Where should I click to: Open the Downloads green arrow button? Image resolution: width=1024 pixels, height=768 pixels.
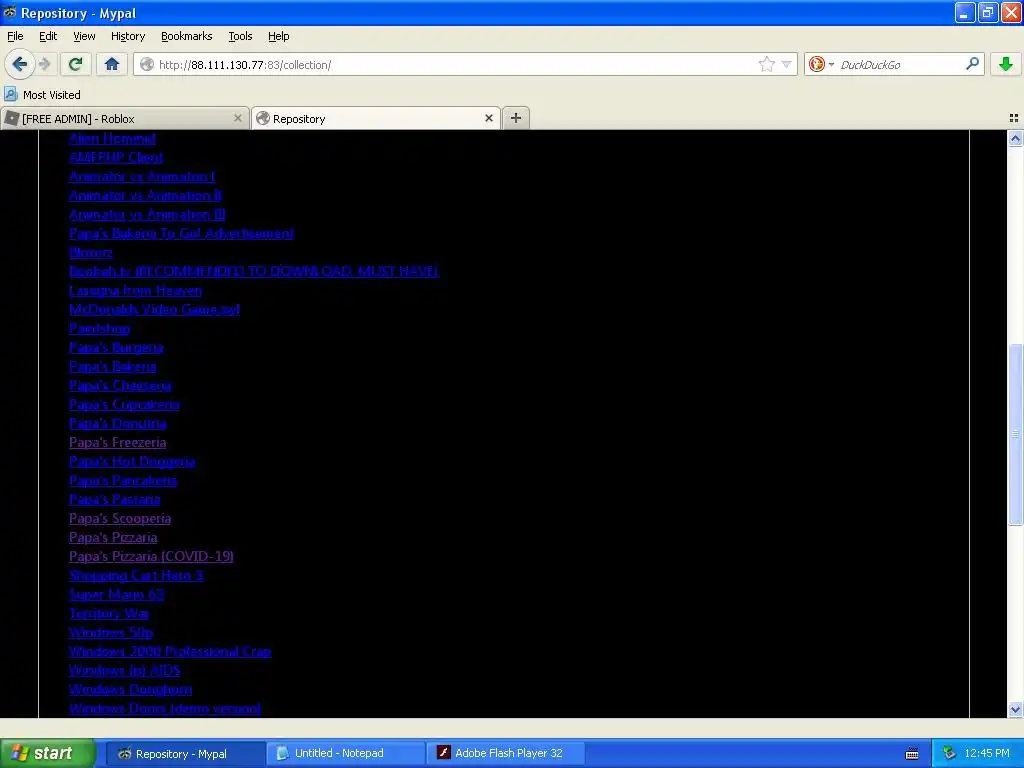(x=1006, y=64)
